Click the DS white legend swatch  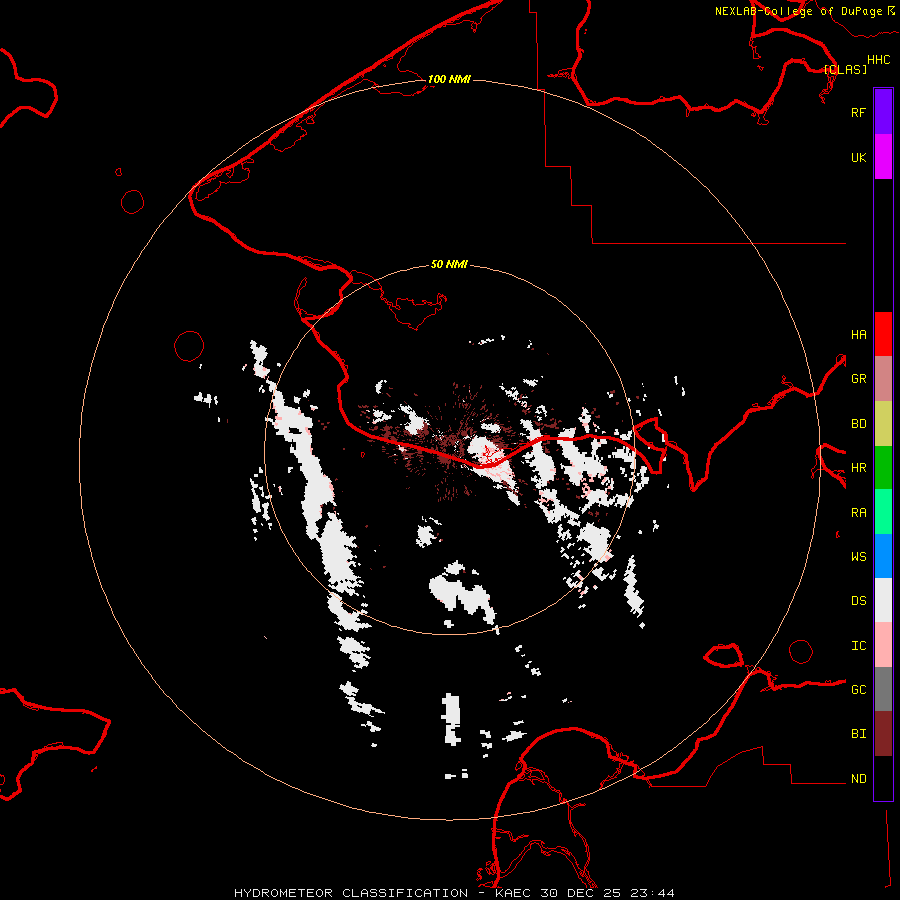pyautogui.click(x=883, y=600)
